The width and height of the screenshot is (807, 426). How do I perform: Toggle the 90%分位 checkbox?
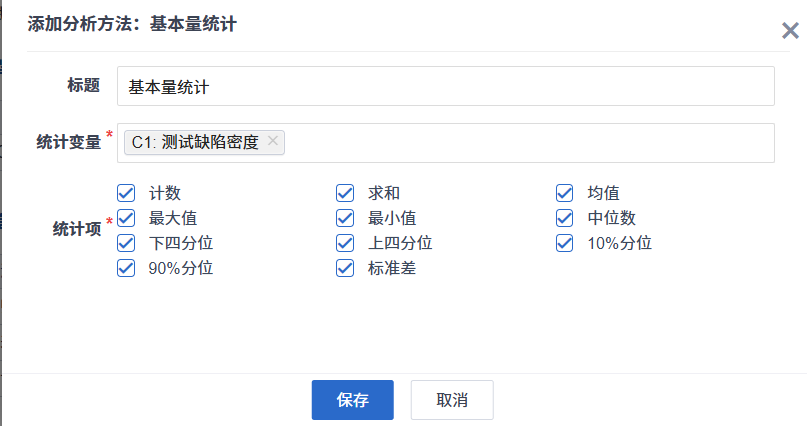pos(126,267)
